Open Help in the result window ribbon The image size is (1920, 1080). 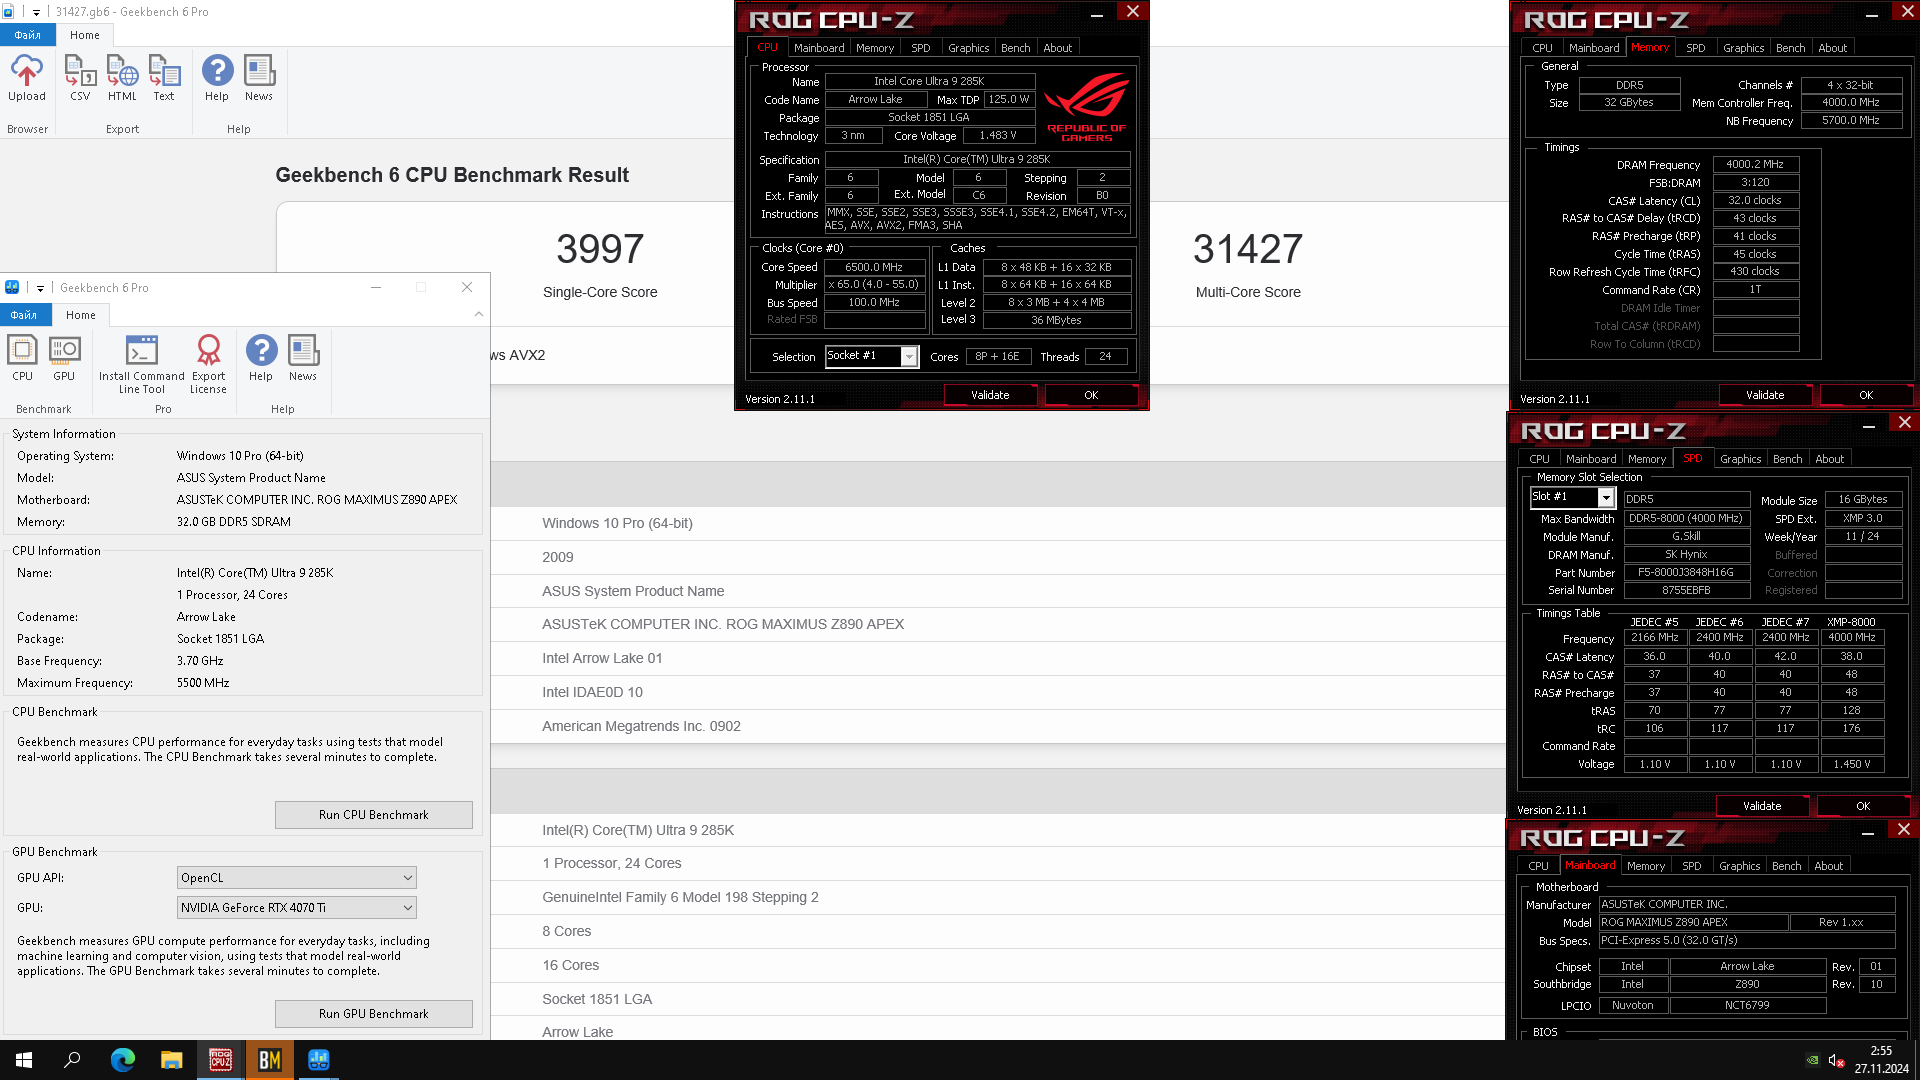217,78
